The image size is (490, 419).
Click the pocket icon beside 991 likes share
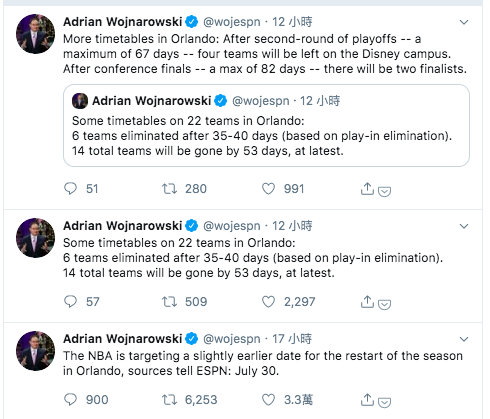pos(384,191)
